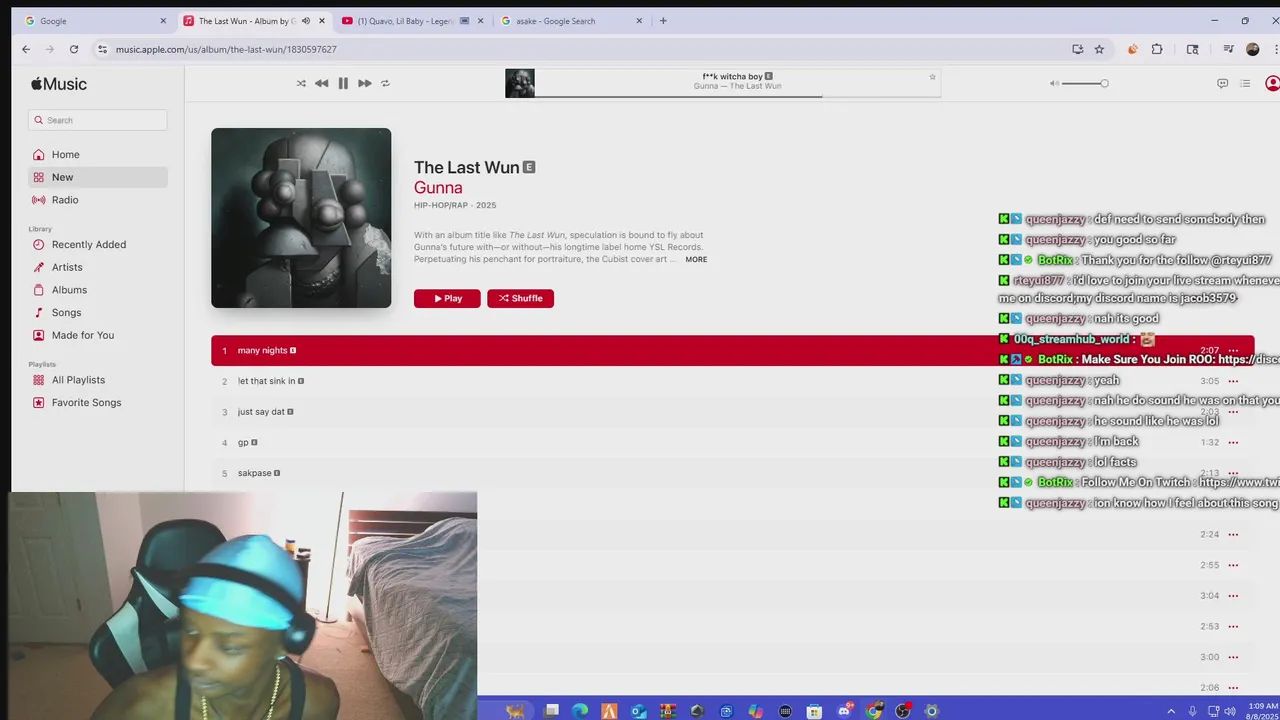The height and width of the screenshot is (720, 1280).
Task: Open Outlook from the taskbar
Action: coord(639,711)
